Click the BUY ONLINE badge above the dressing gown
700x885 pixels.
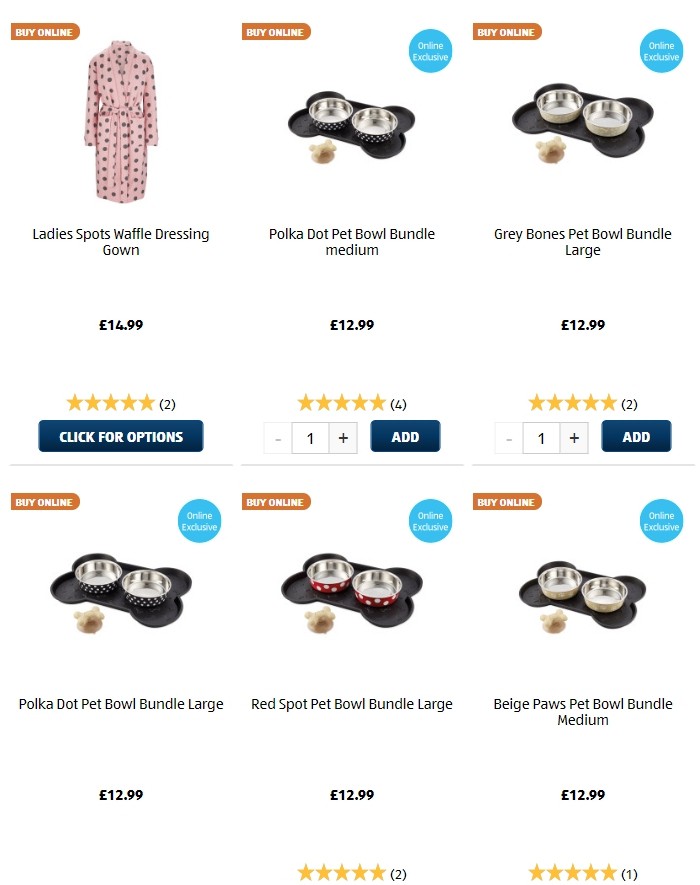(x=44, y=31)
